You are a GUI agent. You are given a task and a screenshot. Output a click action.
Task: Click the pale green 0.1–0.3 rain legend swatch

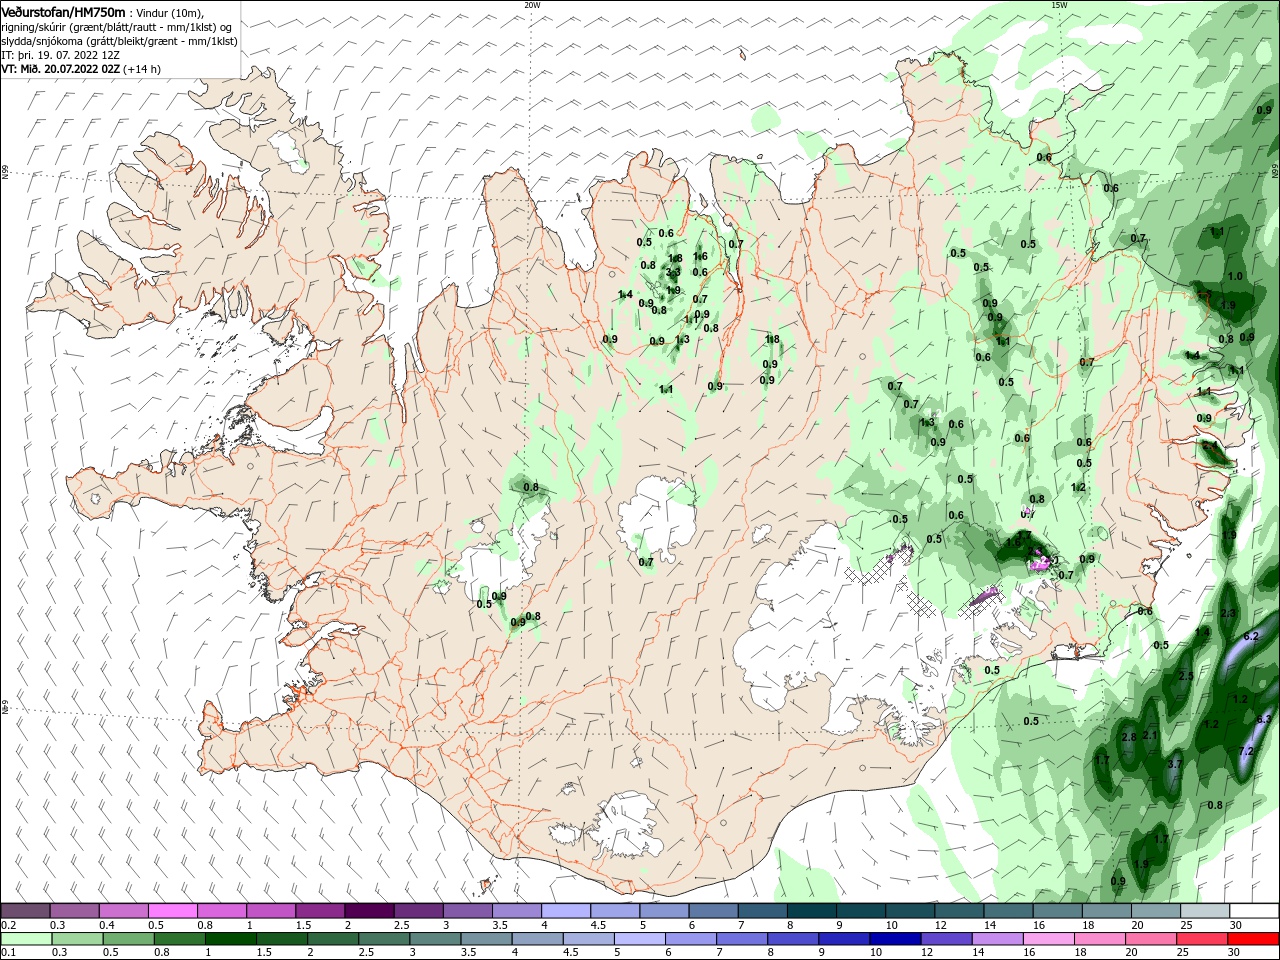coord(25,939)
